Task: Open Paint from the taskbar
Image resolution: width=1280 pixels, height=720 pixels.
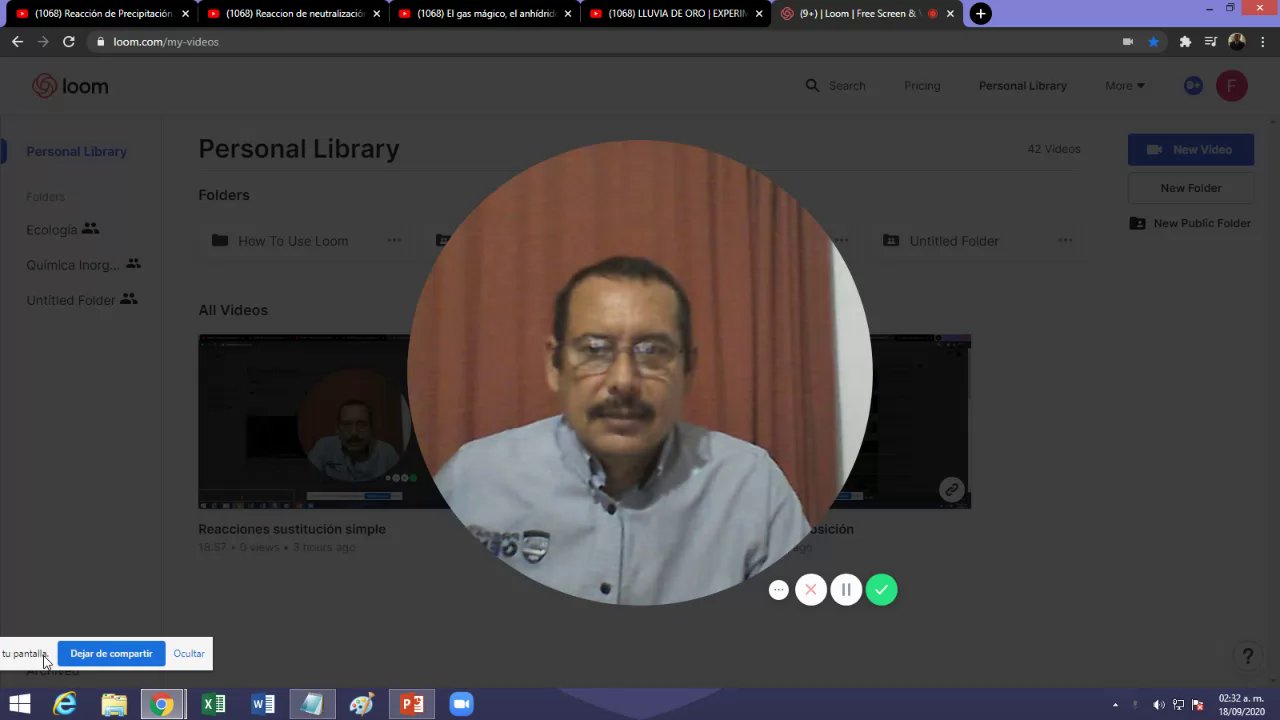Action: (362, 704)
